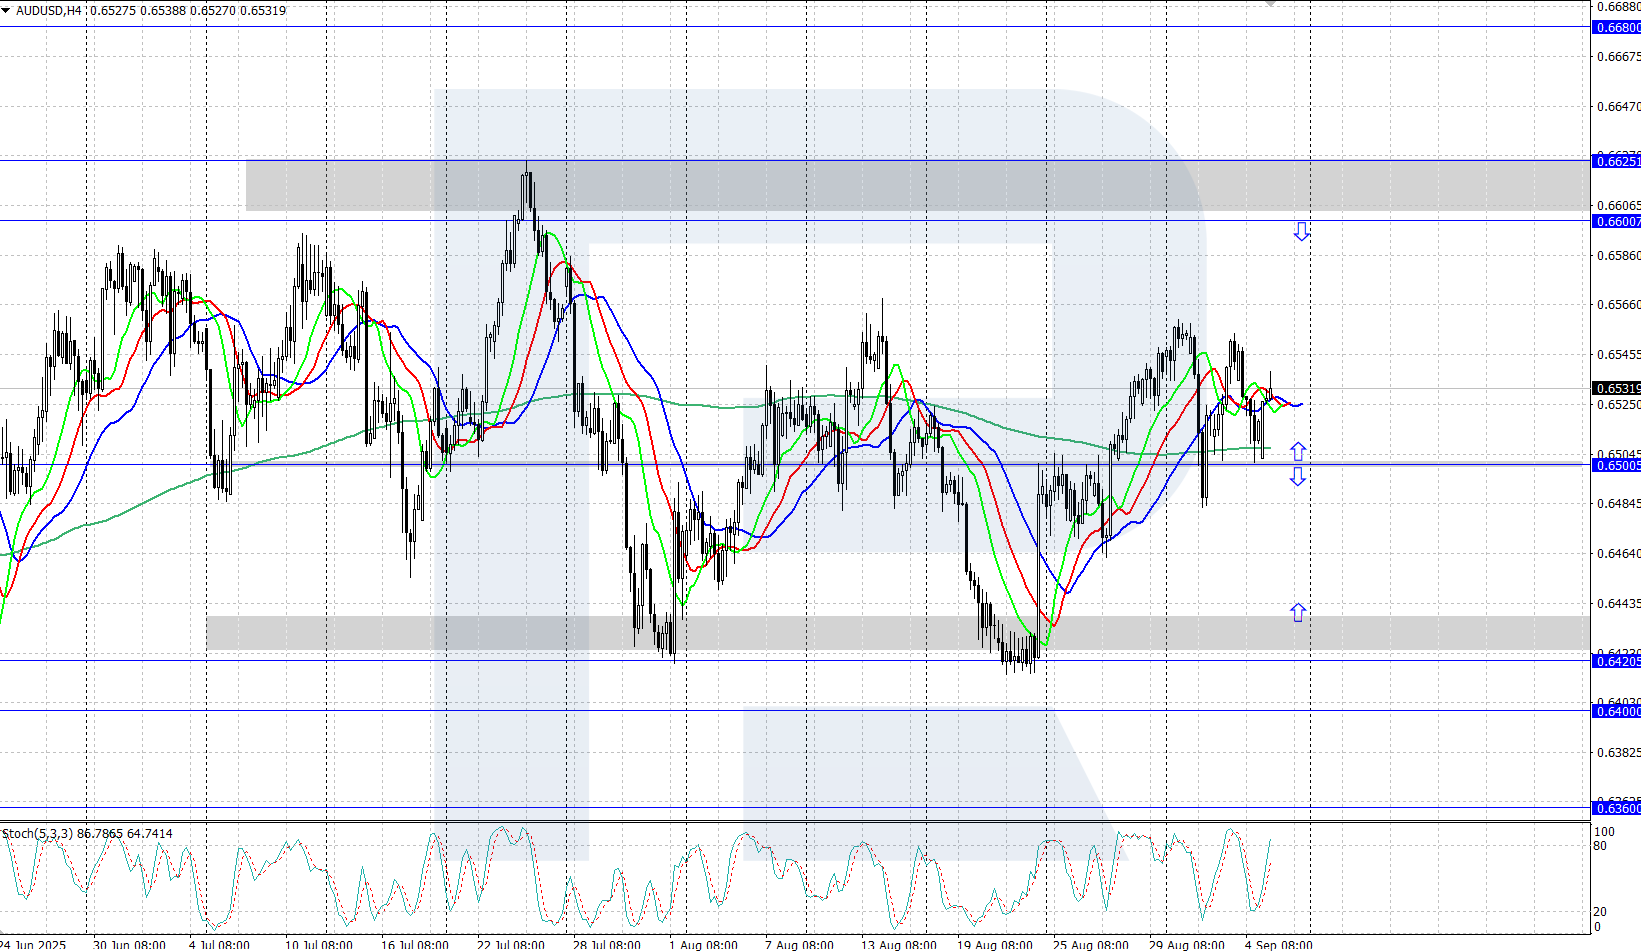1641x952 pixels.
Task: Click the AUDUSD,H4 symbol title text
Action: click(50, 11)
